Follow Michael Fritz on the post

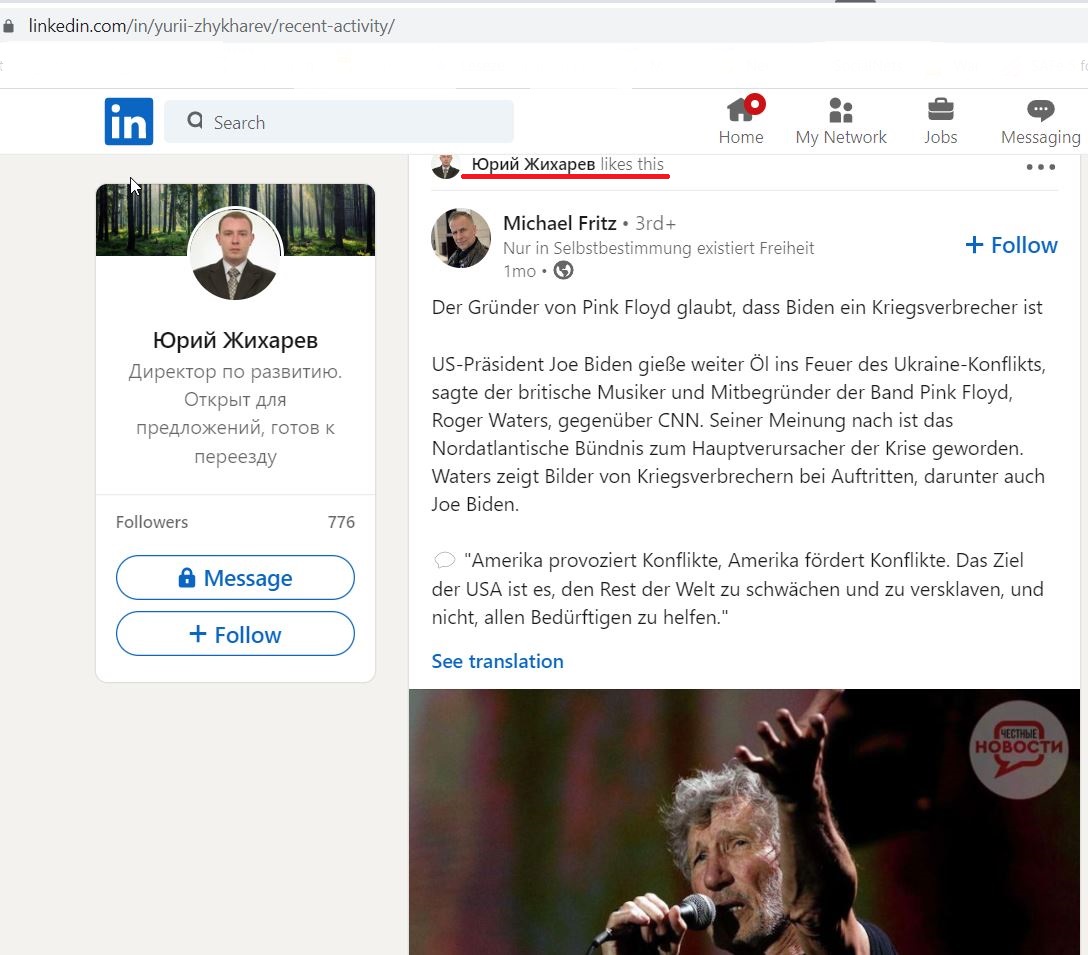[x=1011, y=245]
